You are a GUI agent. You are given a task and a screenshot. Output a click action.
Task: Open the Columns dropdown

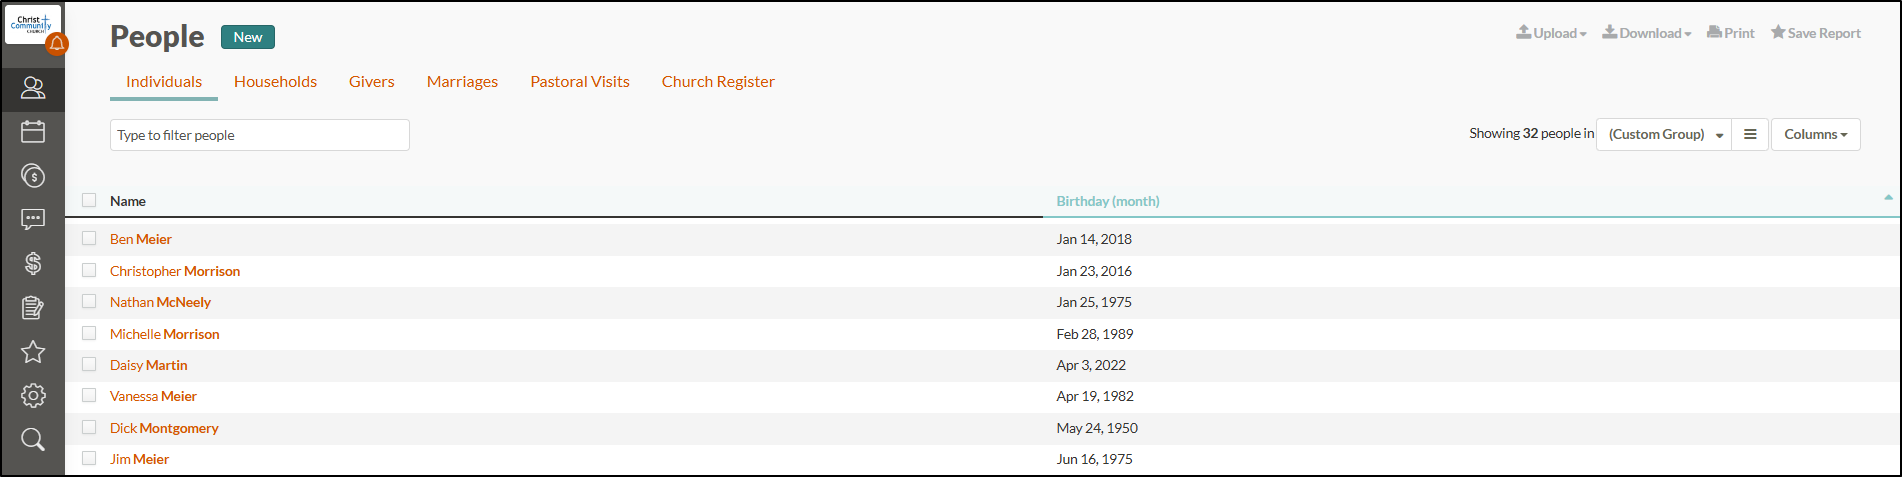(1815, 134)
